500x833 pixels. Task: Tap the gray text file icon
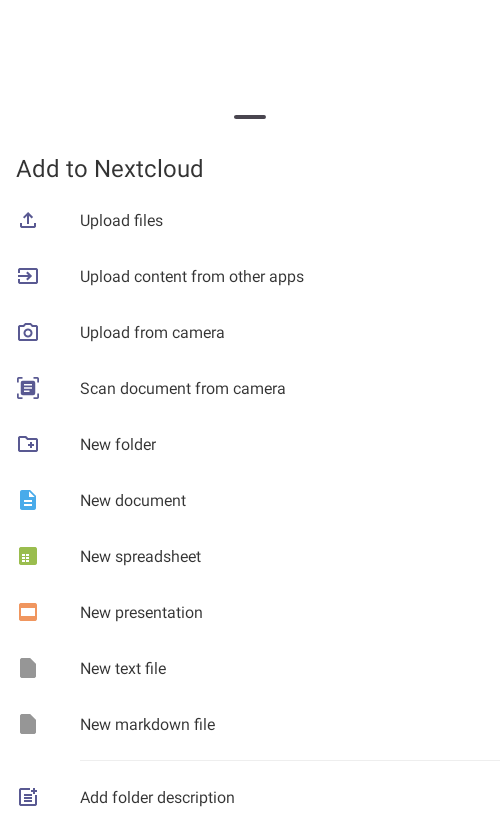[28, 668]
